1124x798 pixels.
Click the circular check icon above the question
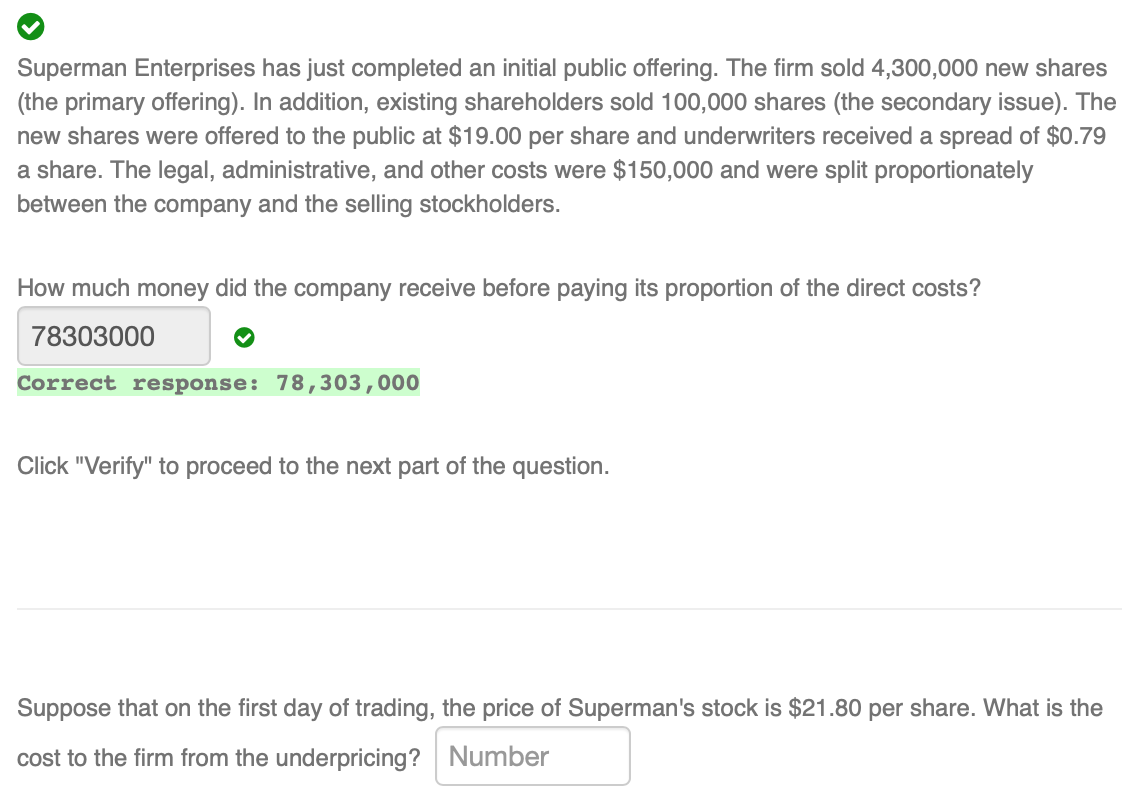[x=30, y=27]
